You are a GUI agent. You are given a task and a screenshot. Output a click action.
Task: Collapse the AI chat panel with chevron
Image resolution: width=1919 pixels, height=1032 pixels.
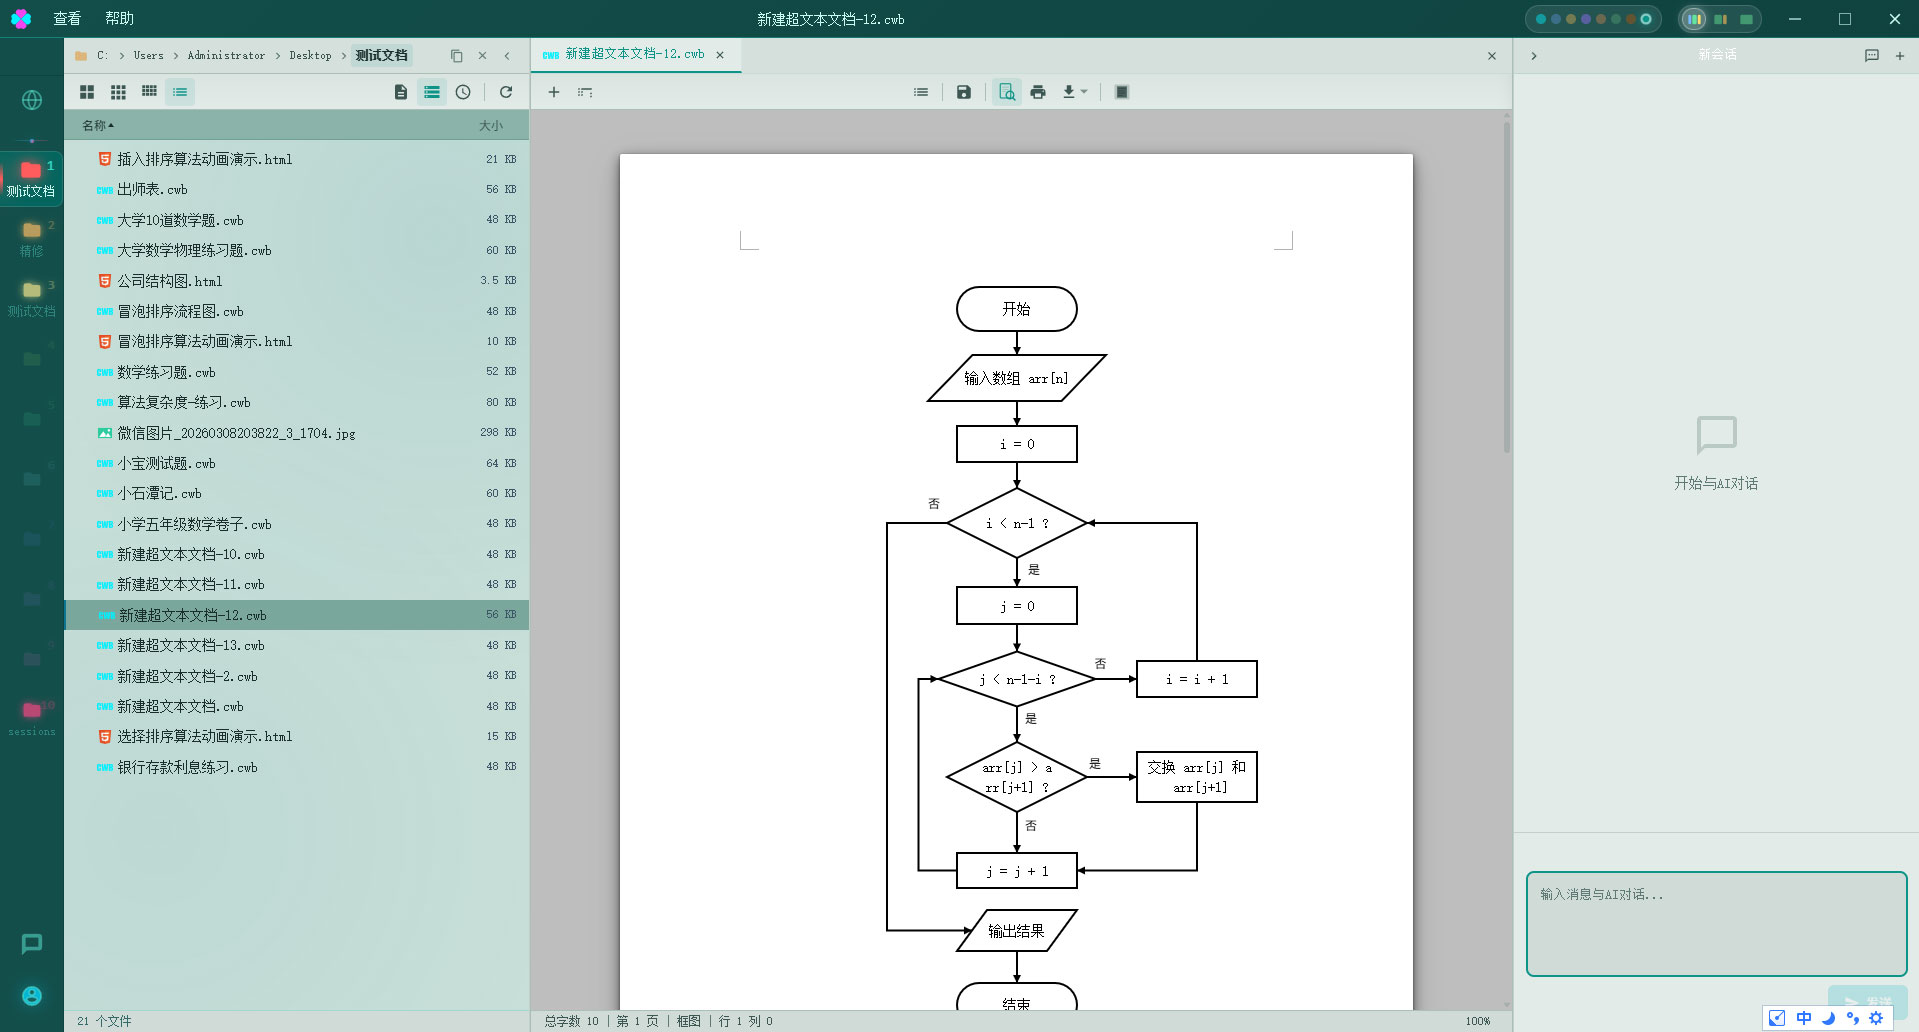[x=1533, y=56]
